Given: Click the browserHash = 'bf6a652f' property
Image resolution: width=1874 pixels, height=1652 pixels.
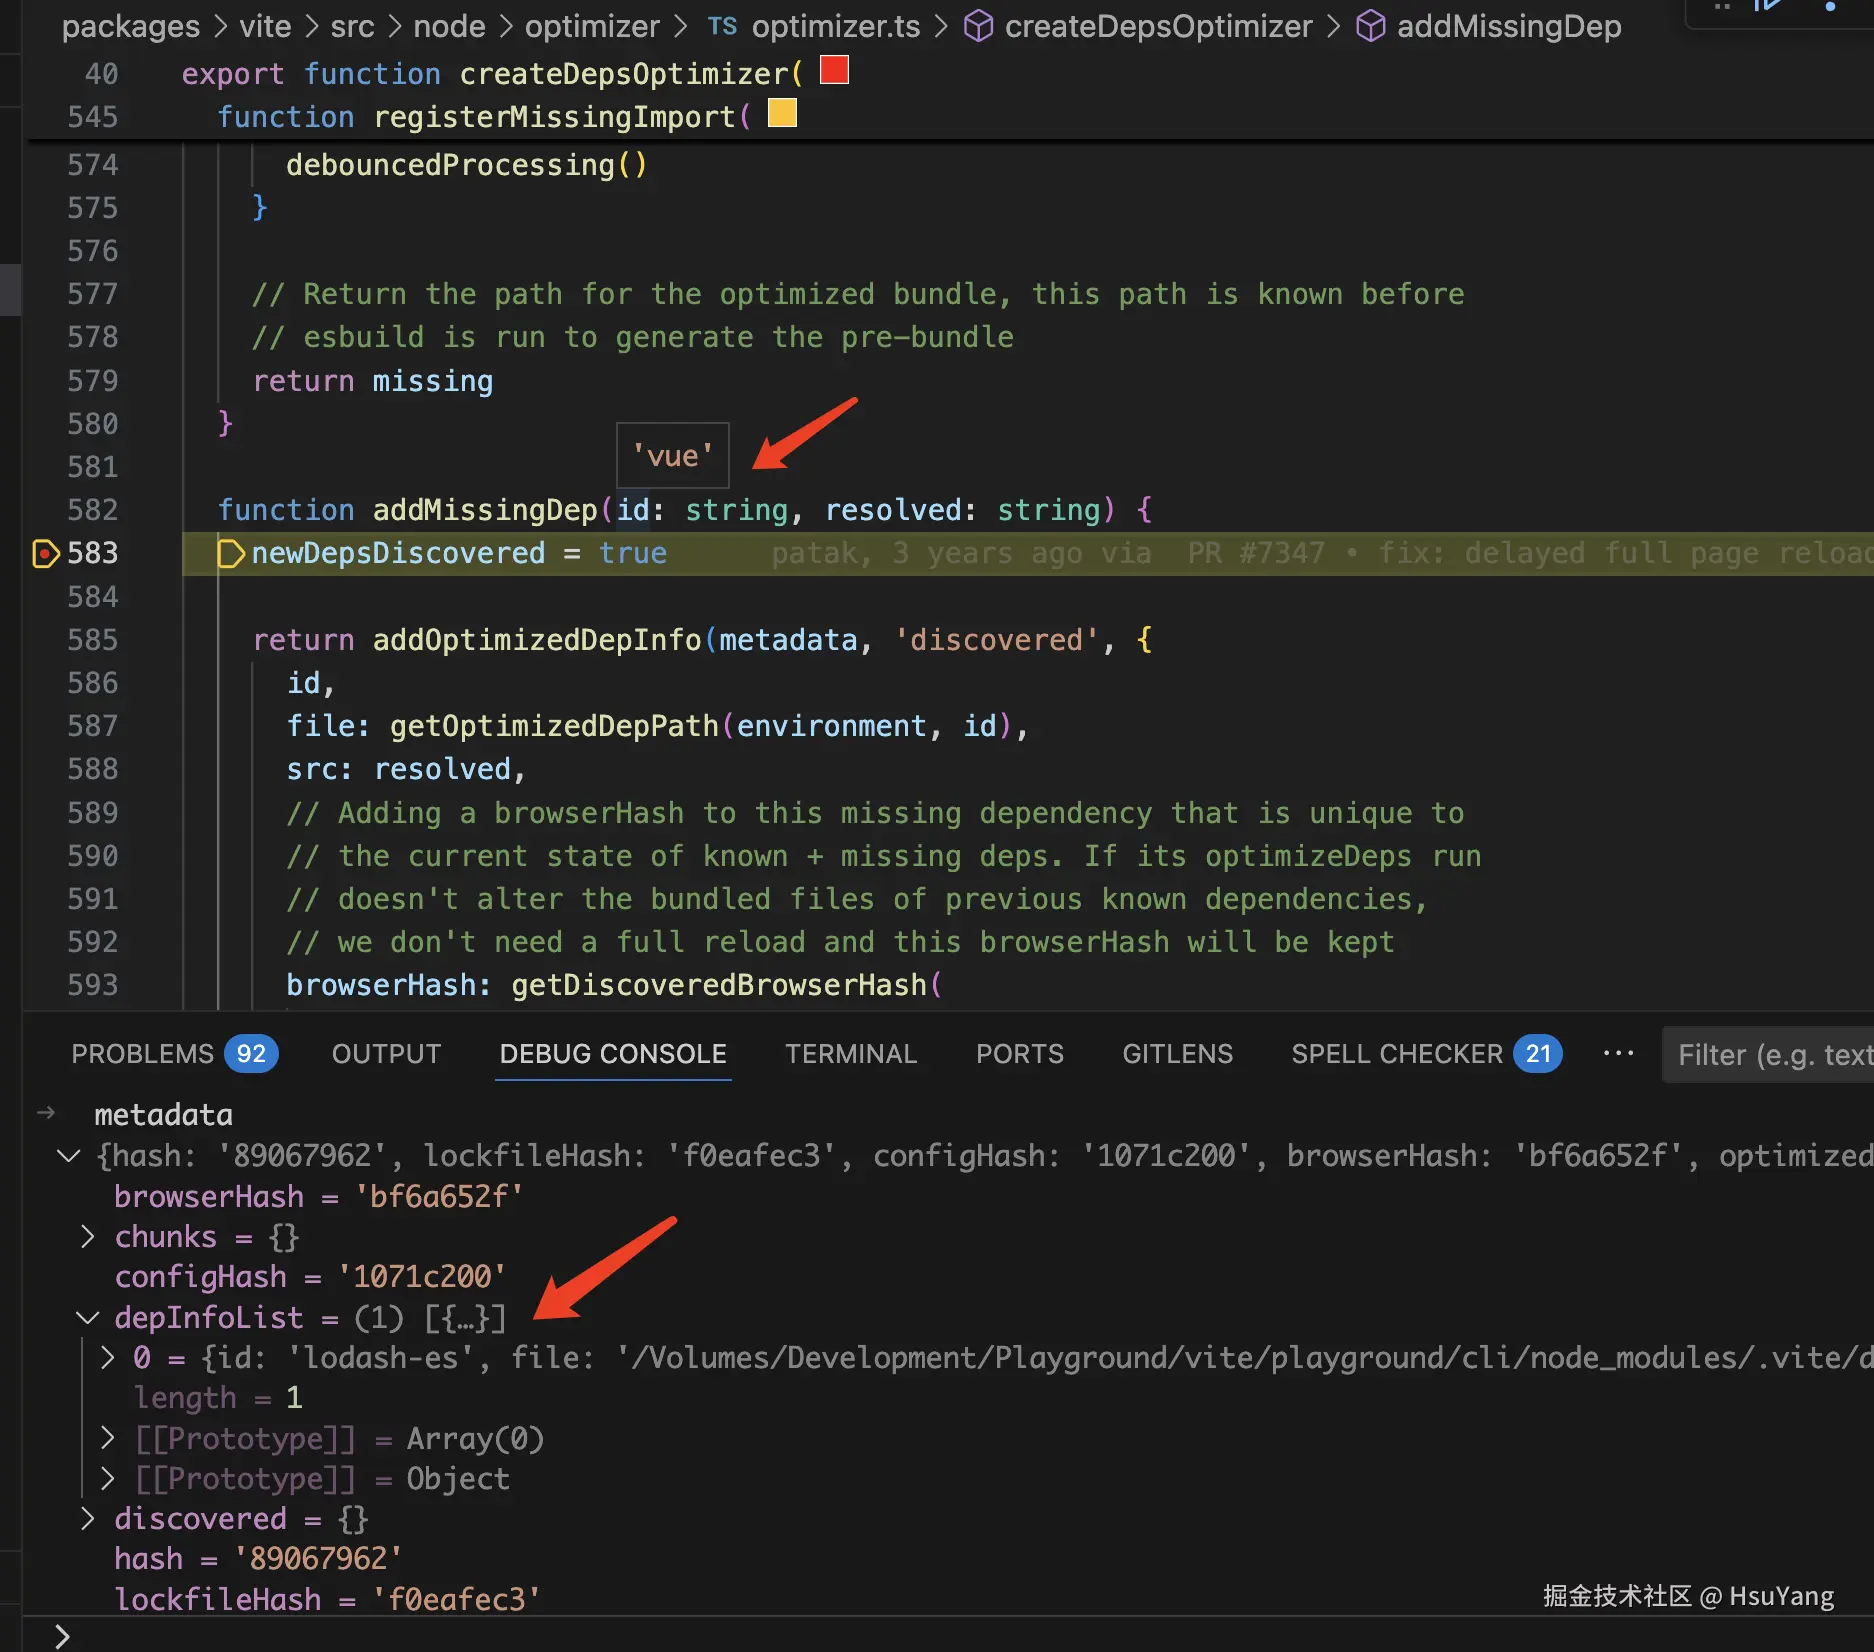Looking at the screenshot, I should 319,1197.
